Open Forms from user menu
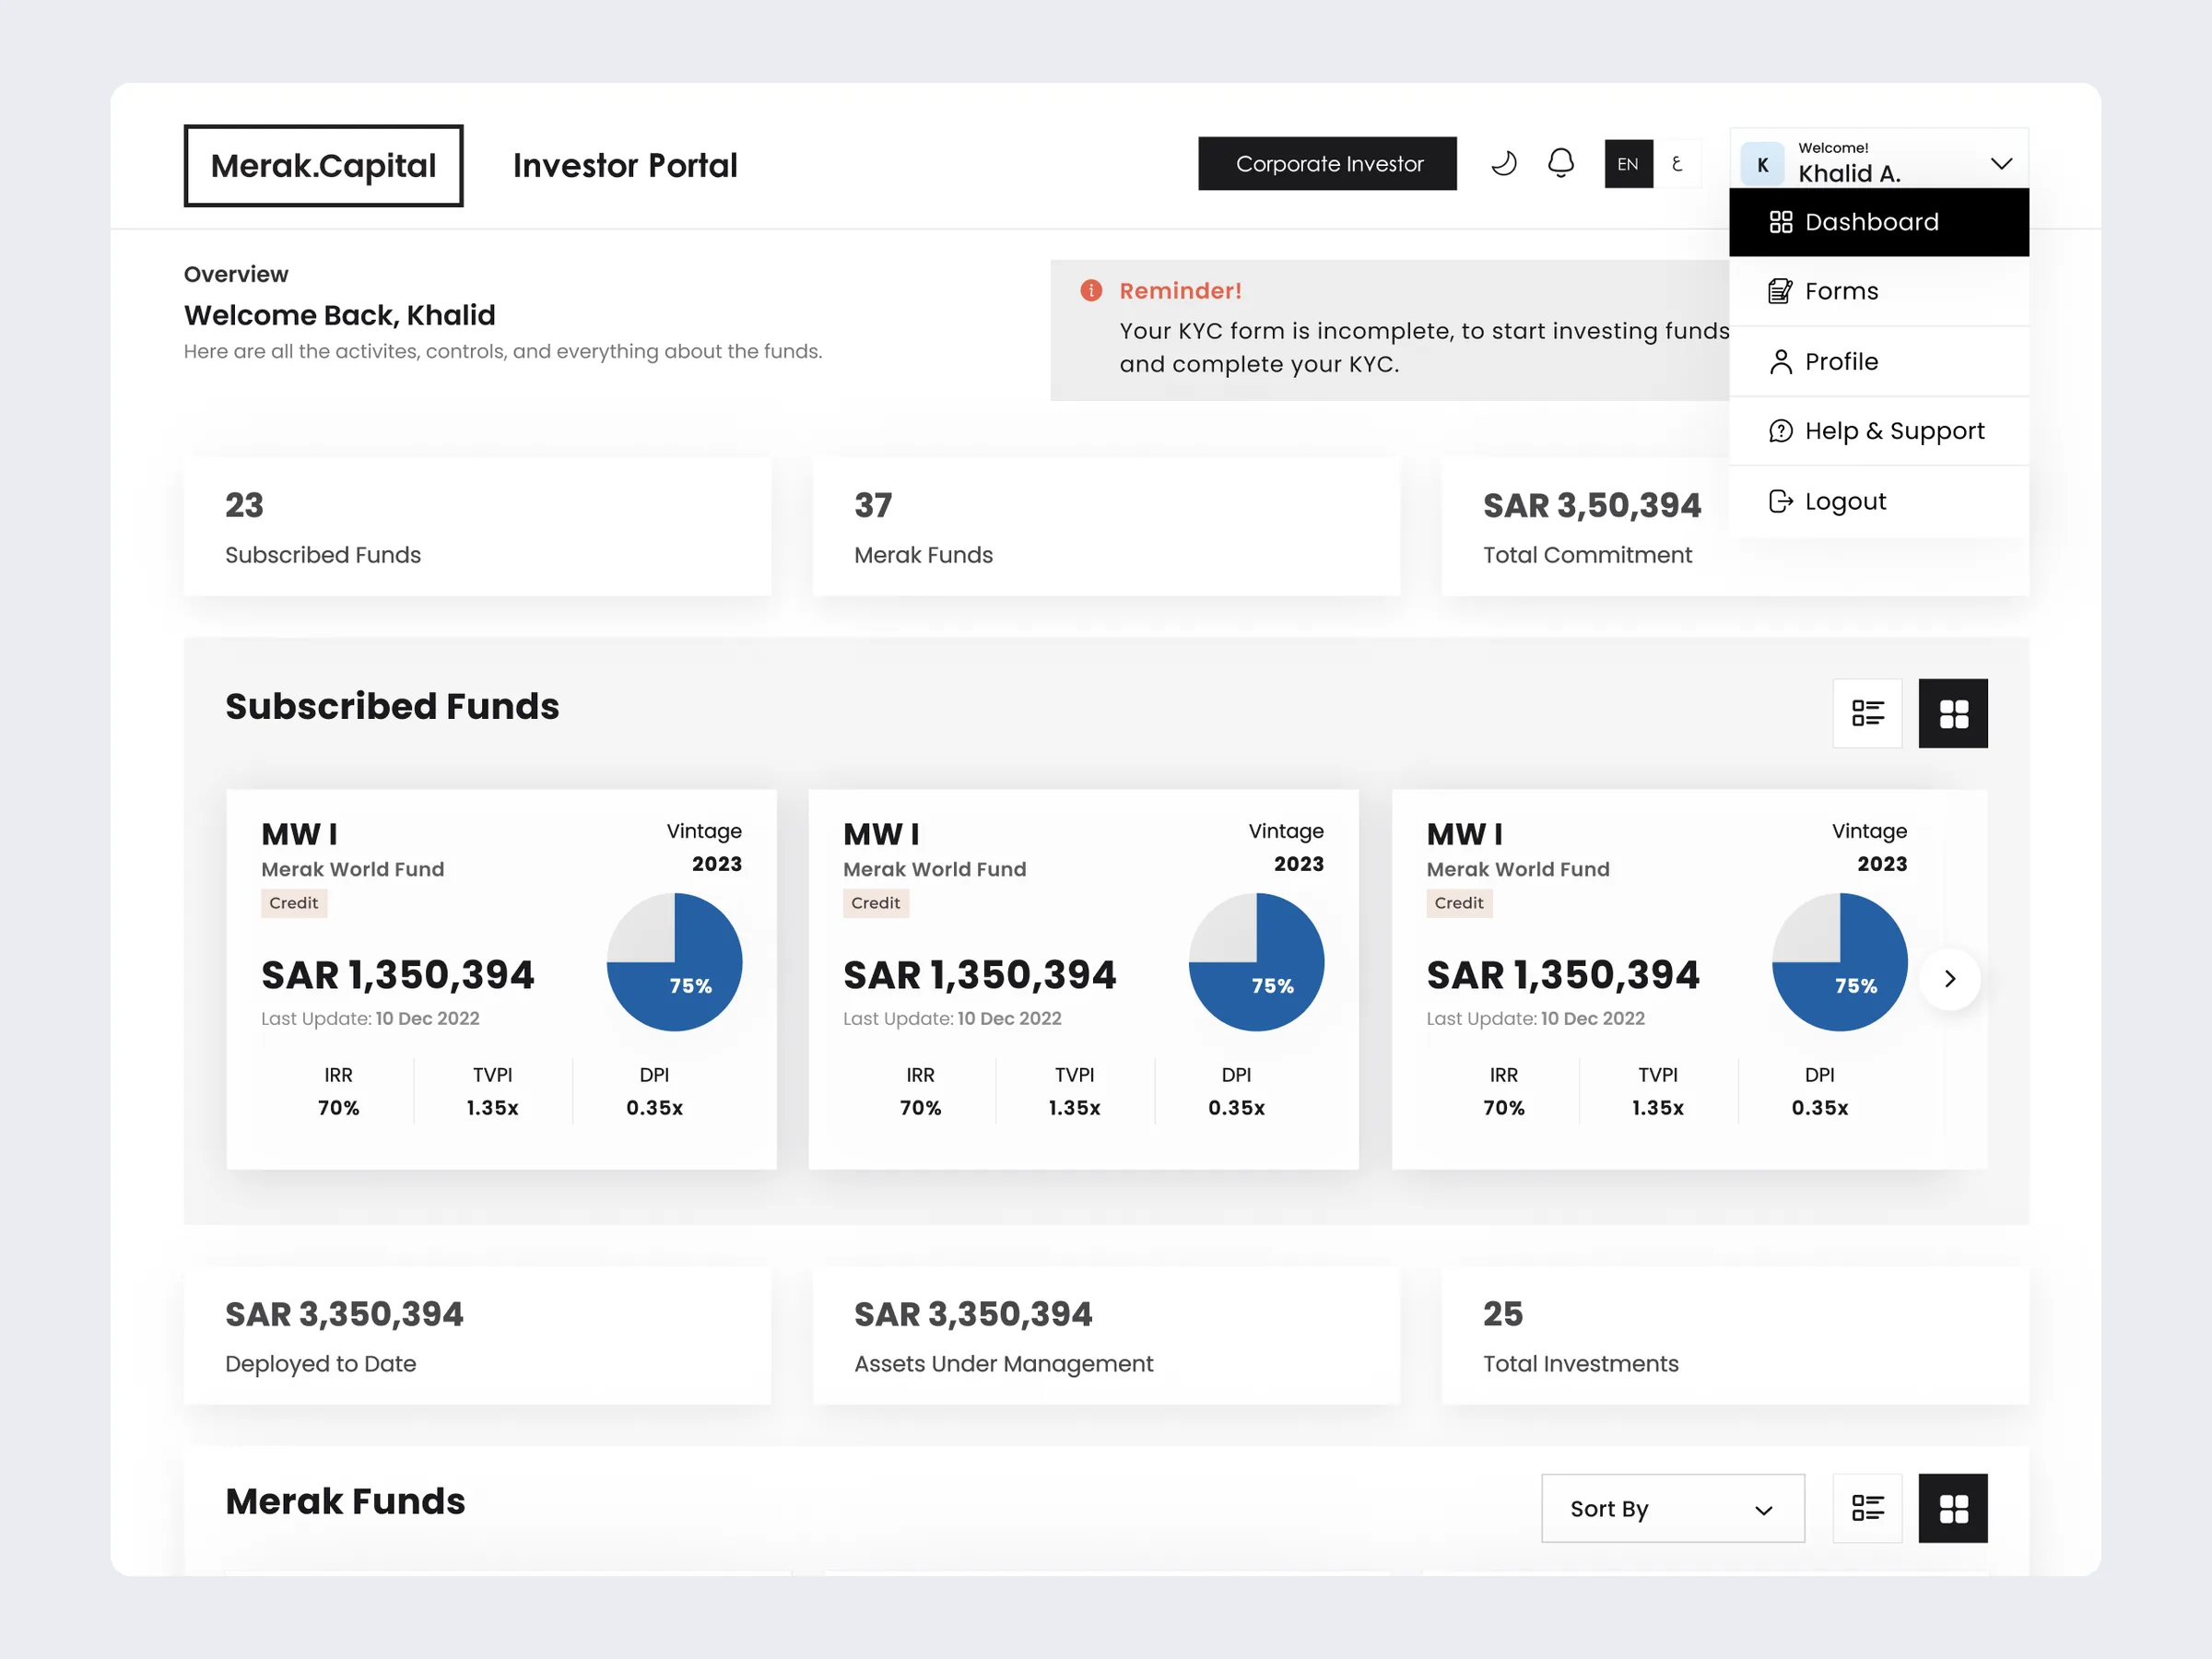2212x1659 pixels. click(x=1879, y=291)
